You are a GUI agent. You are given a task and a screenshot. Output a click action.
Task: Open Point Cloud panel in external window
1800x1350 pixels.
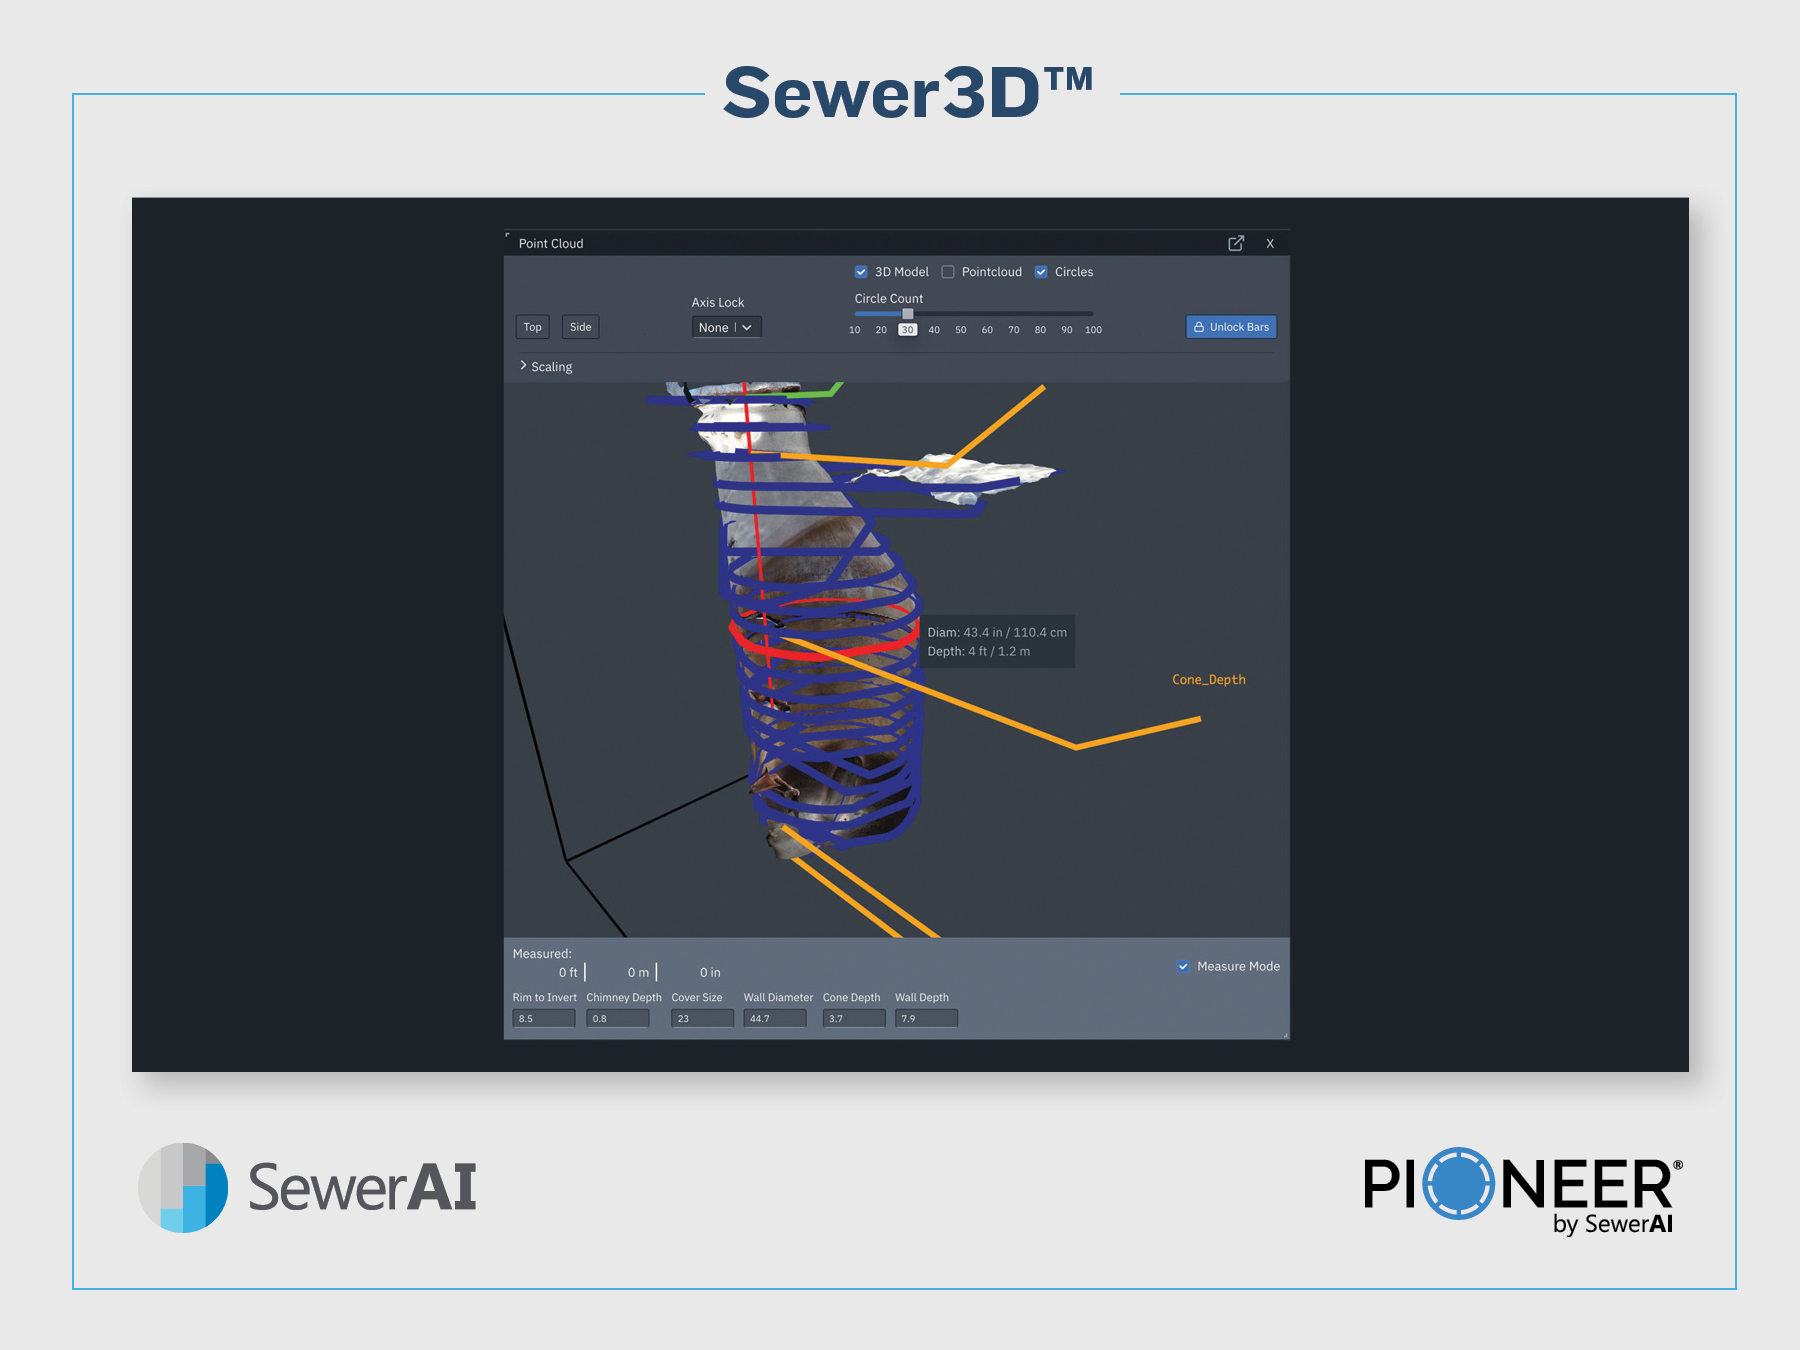(x=1236, y=243)
